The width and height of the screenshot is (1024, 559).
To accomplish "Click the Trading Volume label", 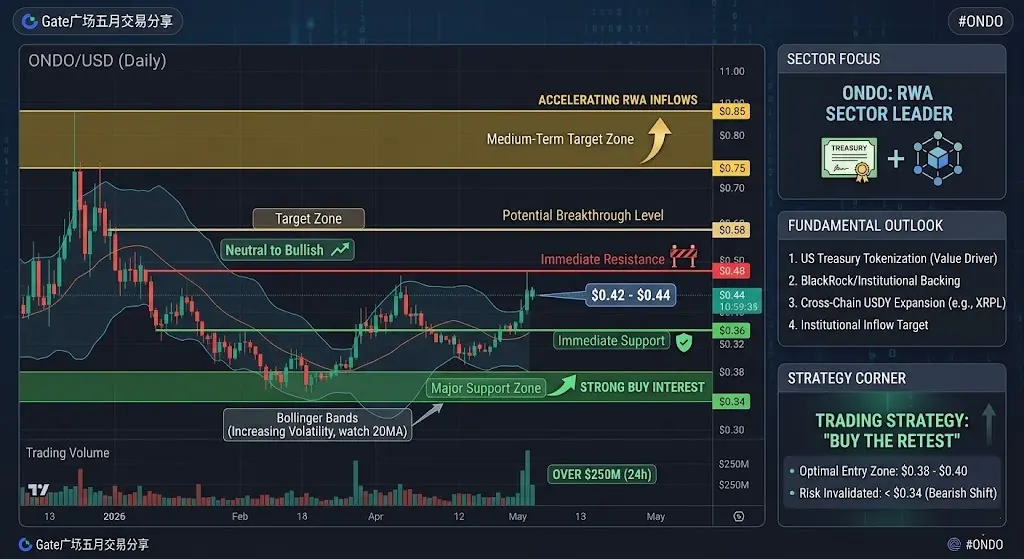I will [68, 453].
